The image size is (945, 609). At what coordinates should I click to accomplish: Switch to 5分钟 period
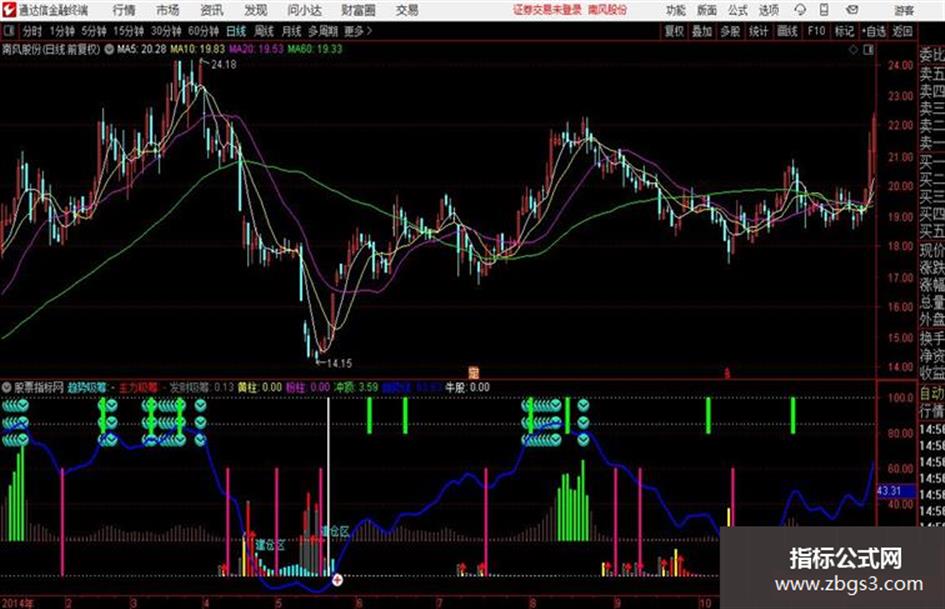94,31
